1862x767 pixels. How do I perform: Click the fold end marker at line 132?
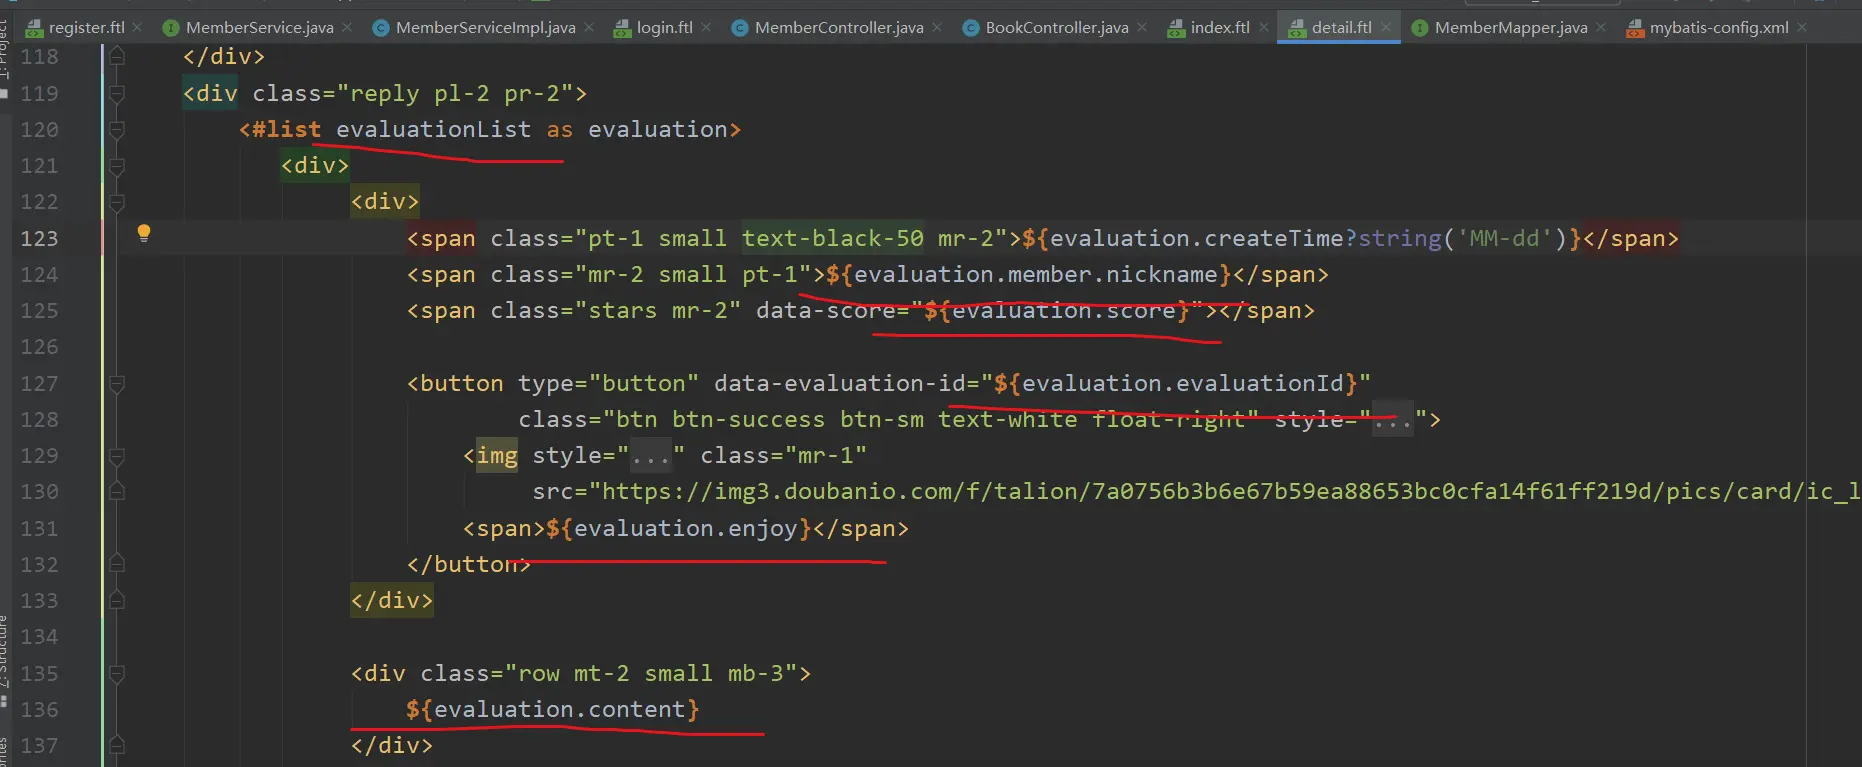117,565
